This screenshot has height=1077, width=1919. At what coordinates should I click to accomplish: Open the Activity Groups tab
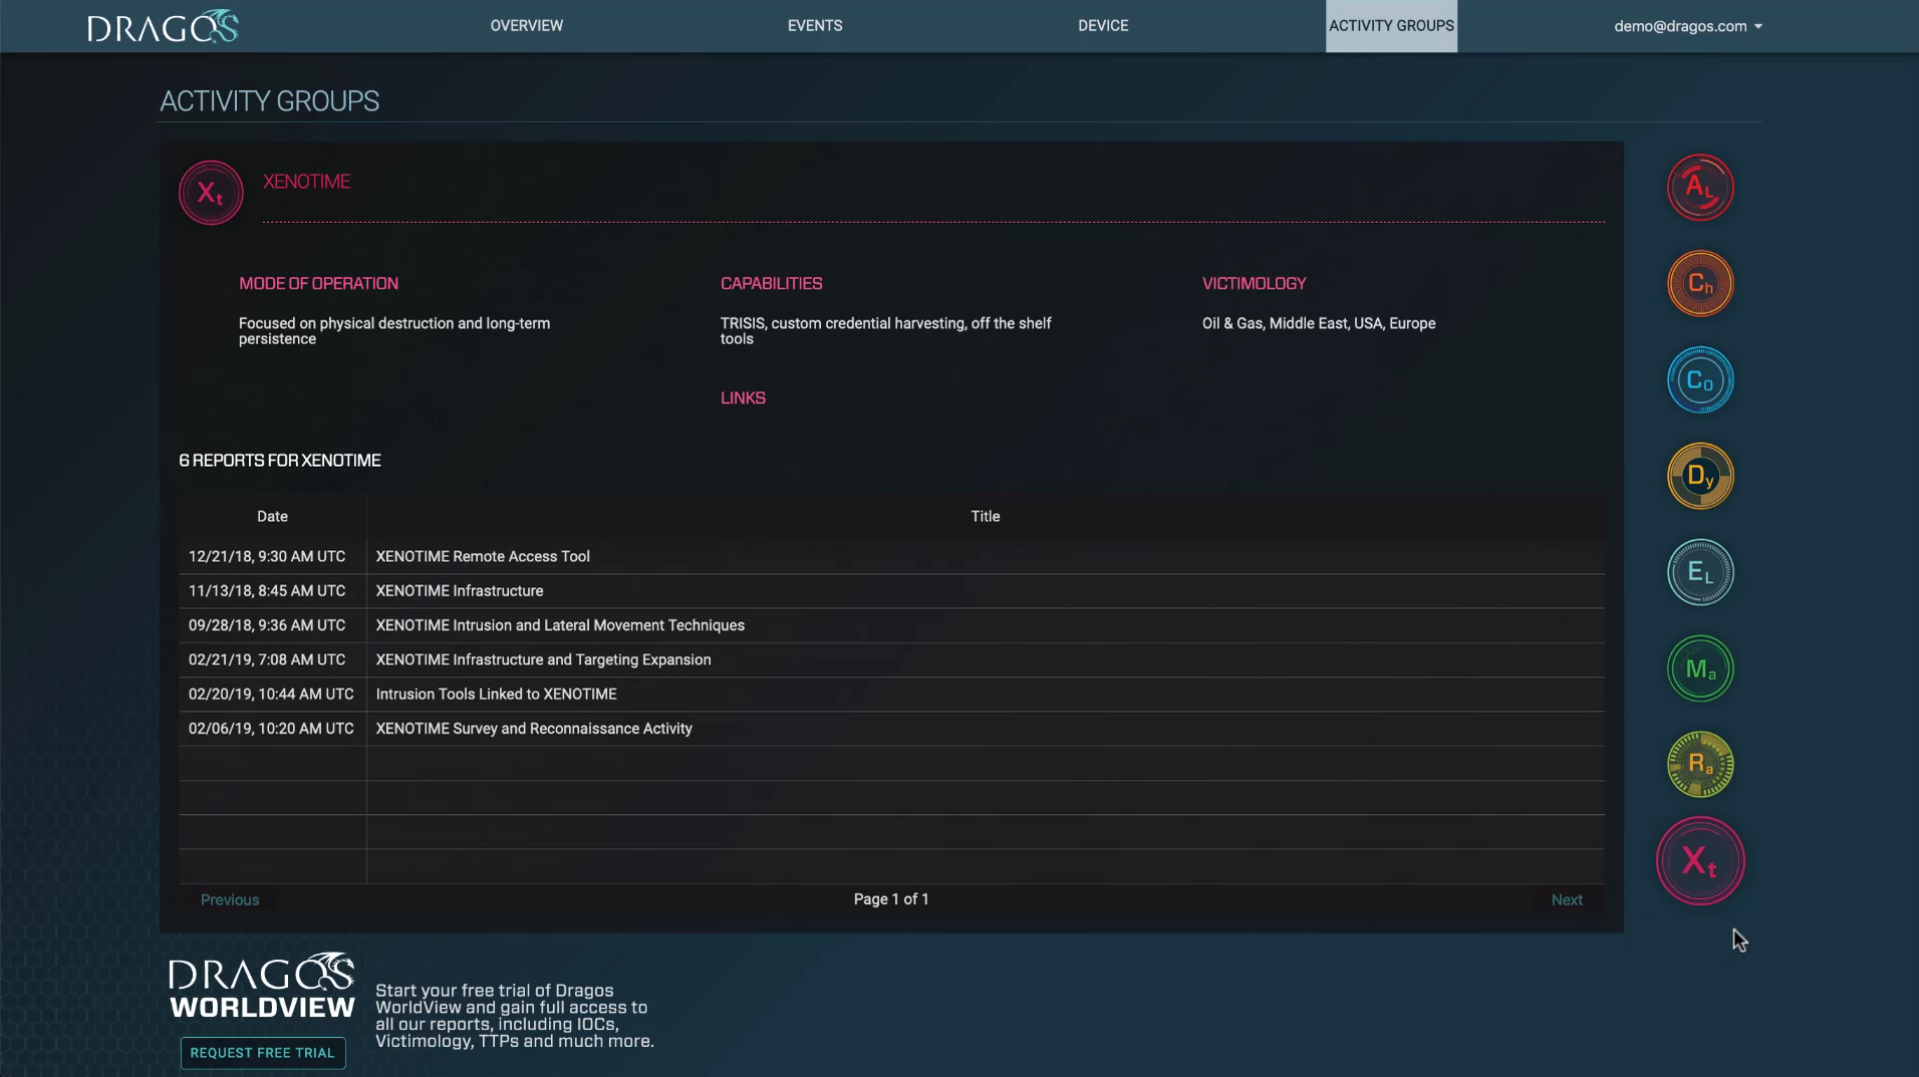click(1391, 26)
